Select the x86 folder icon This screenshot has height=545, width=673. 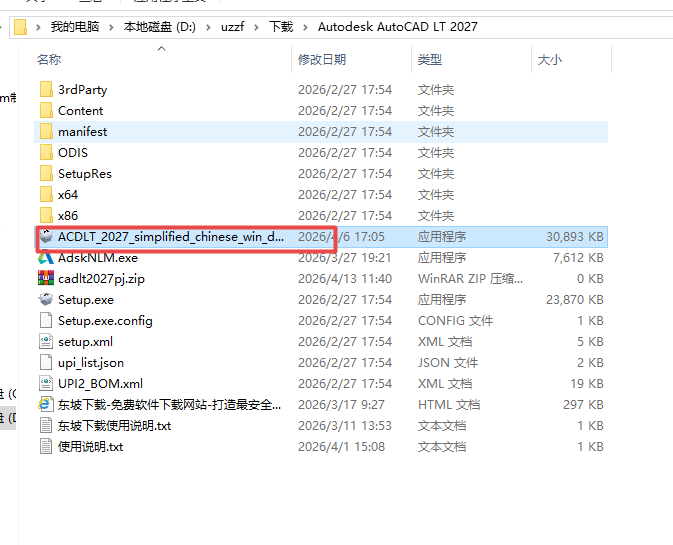(46, 216)
